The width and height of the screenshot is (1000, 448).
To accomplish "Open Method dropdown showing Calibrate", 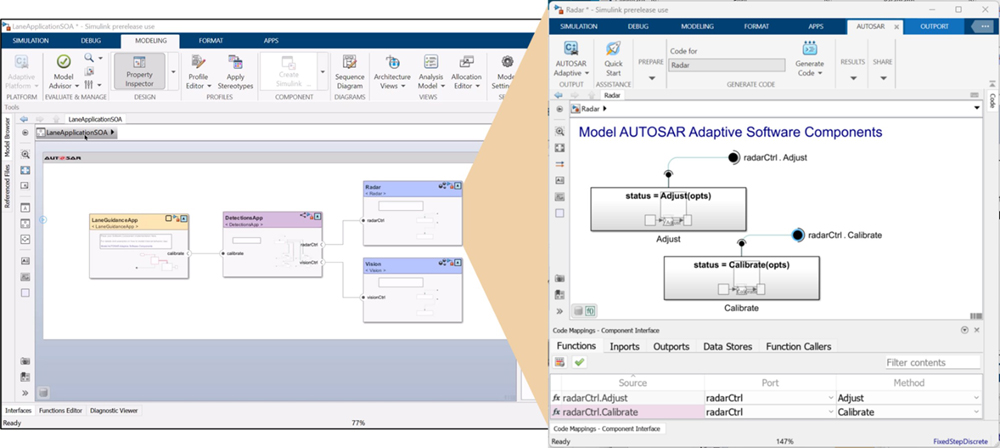I will 977,412.
